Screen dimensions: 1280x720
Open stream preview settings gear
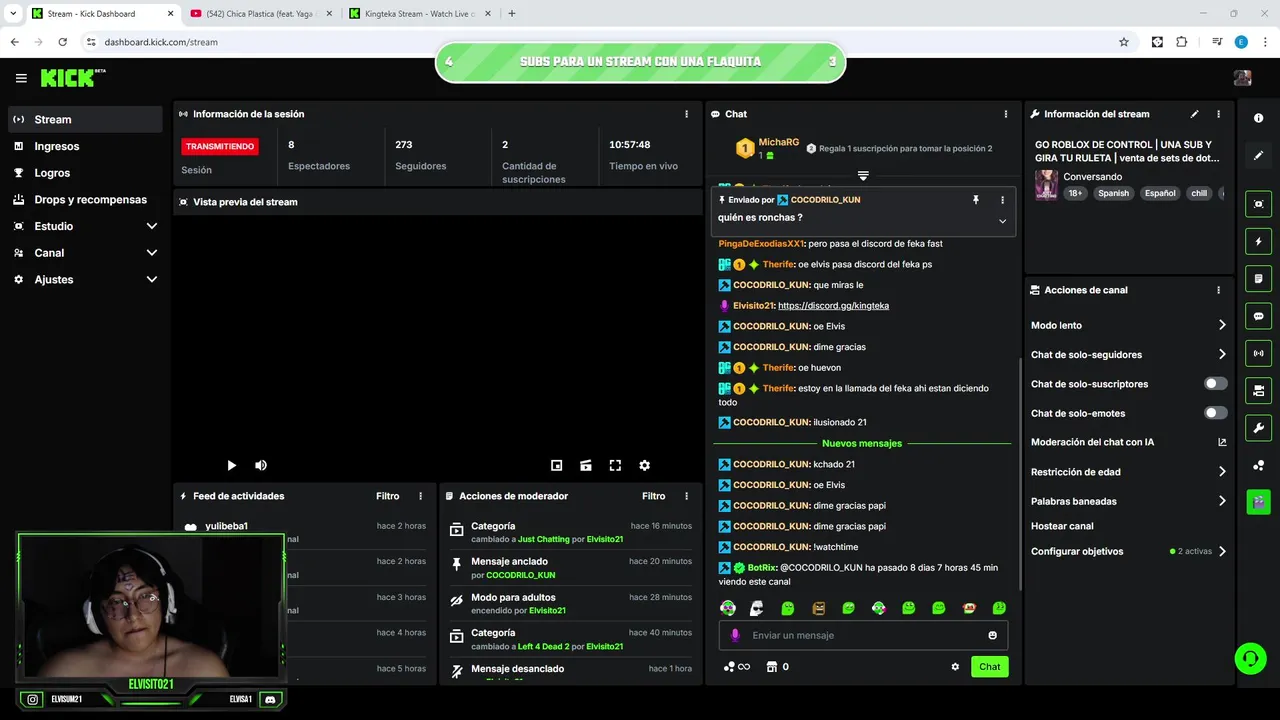[x=644, y=465]
